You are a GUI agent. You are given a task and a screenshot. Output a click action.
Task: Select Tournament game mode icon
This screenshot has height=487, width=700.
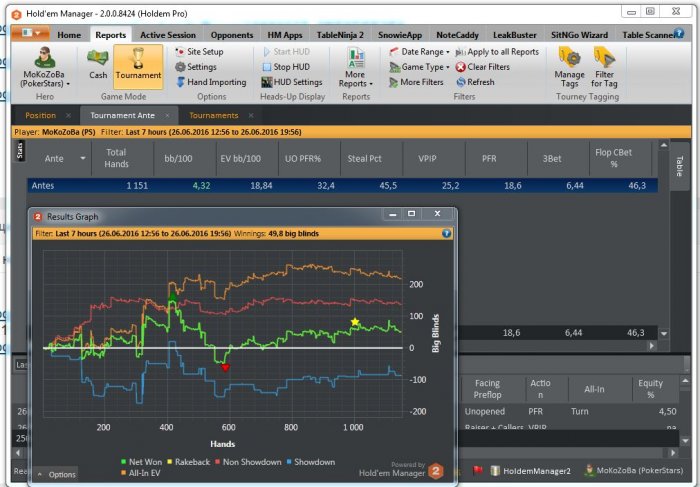point(138,64)
